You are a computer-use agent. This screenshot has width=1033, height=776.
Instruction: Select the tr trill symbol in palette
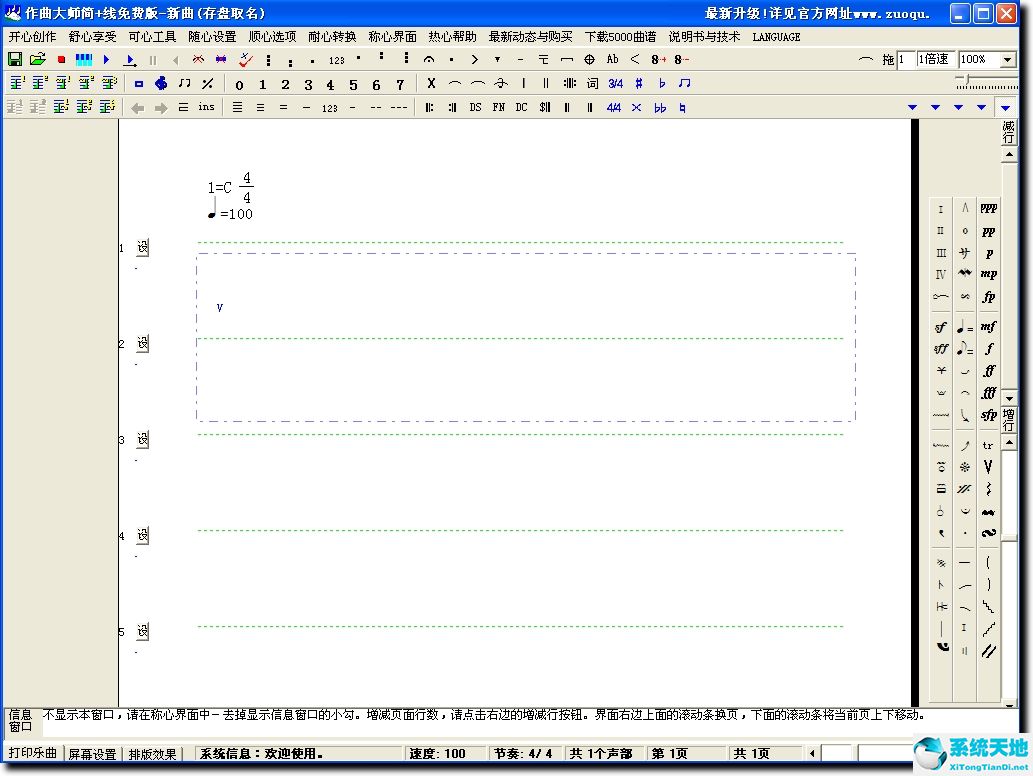[x=988, y=445]
